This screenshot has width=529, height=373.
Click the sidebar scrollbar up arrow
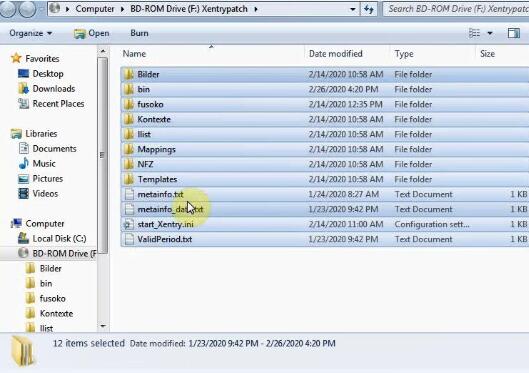[x=103, y=51]
